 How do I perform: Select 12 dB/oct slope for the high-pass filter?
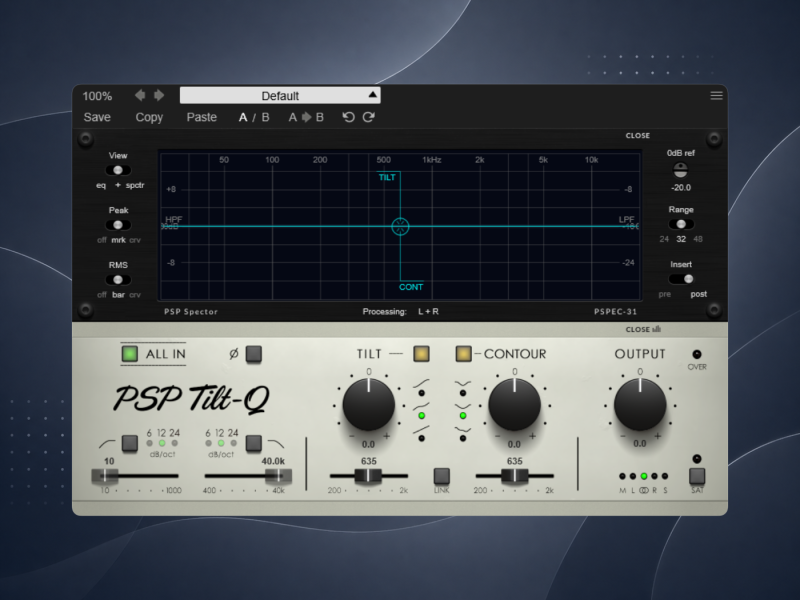click(162, 443)
